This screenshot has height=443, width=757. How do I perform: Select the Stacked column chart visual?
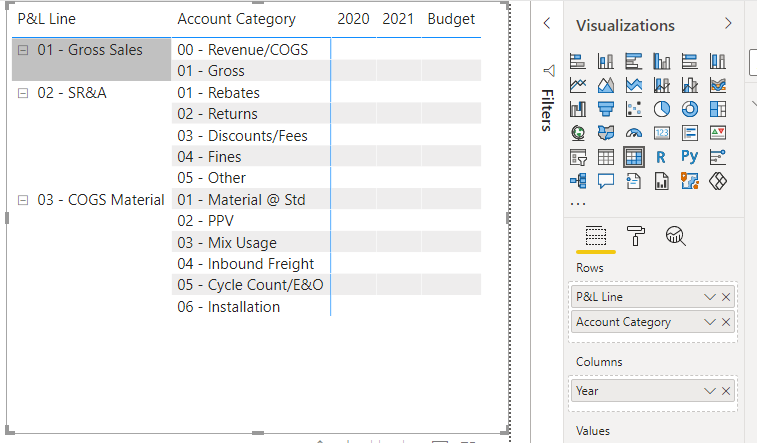(606, 61)
